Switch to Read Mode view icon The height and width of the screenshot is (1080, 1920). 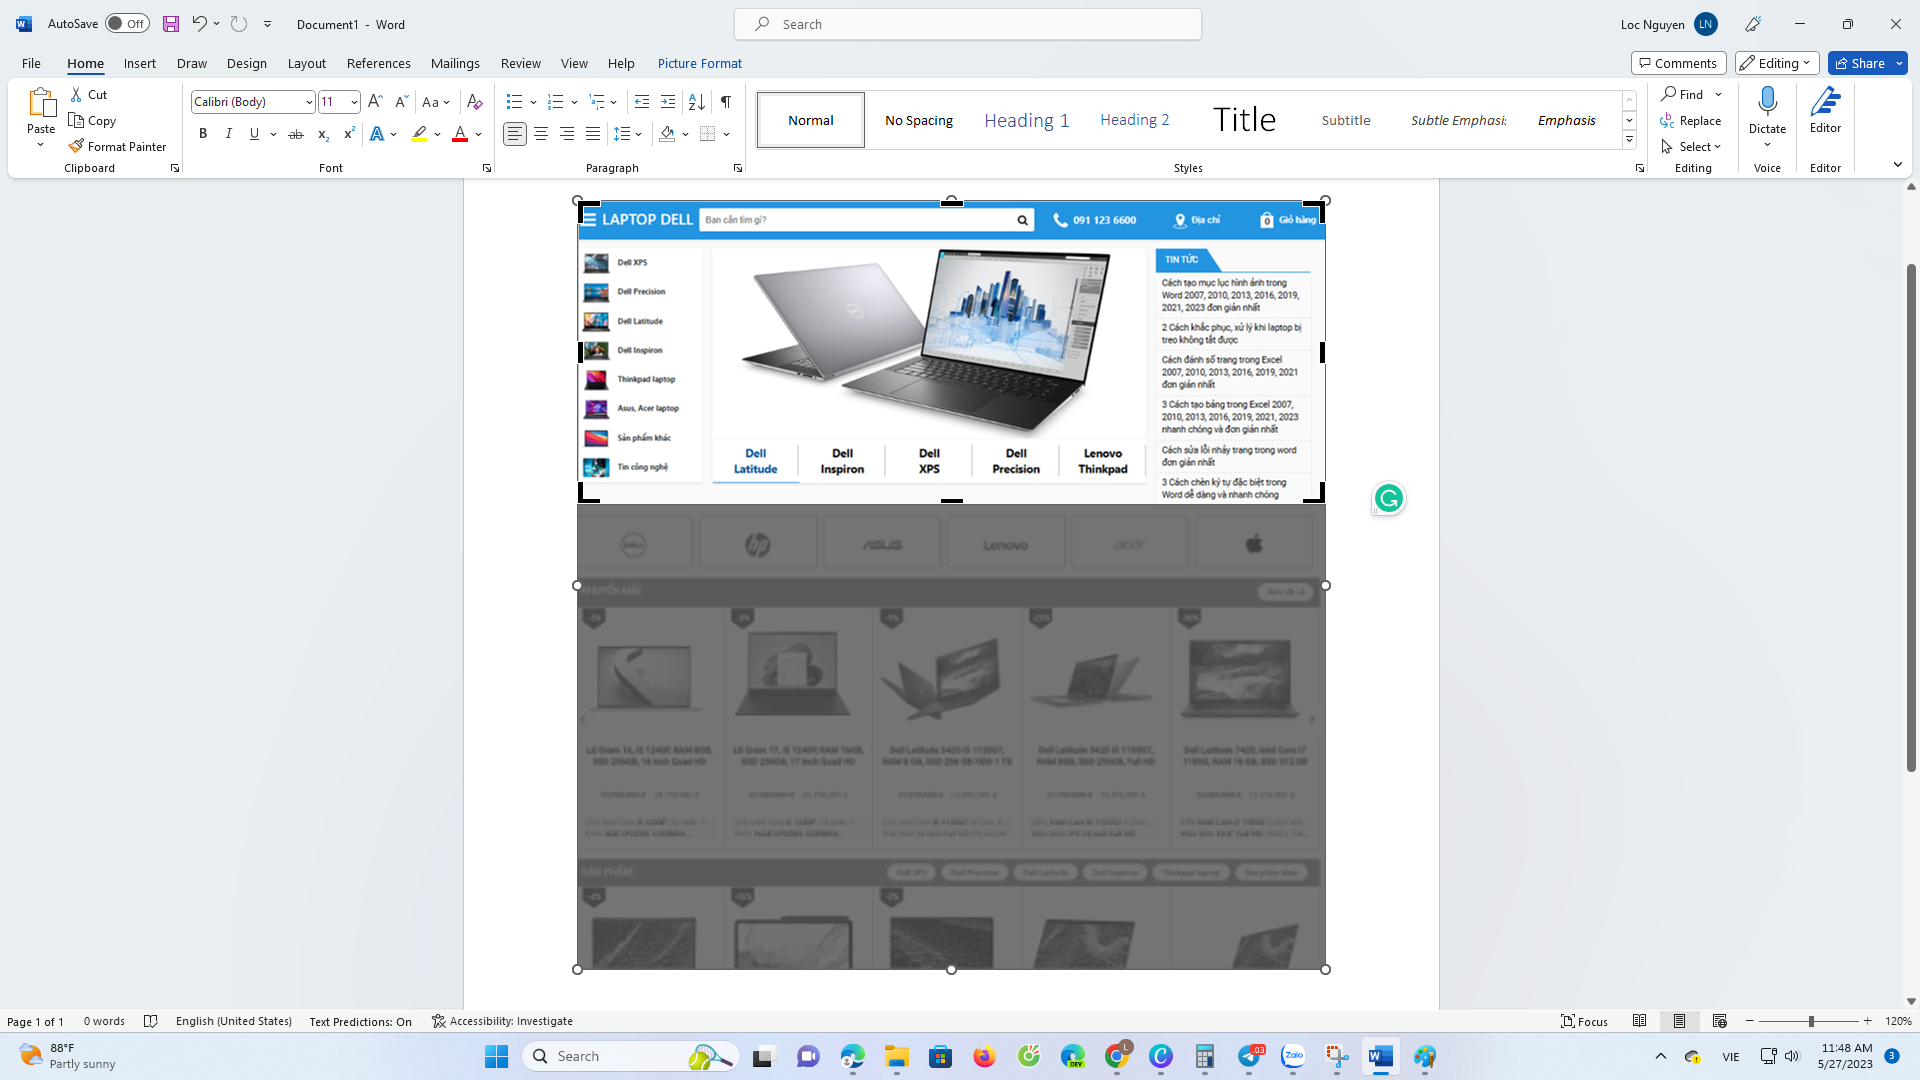coord(1640,1021)
